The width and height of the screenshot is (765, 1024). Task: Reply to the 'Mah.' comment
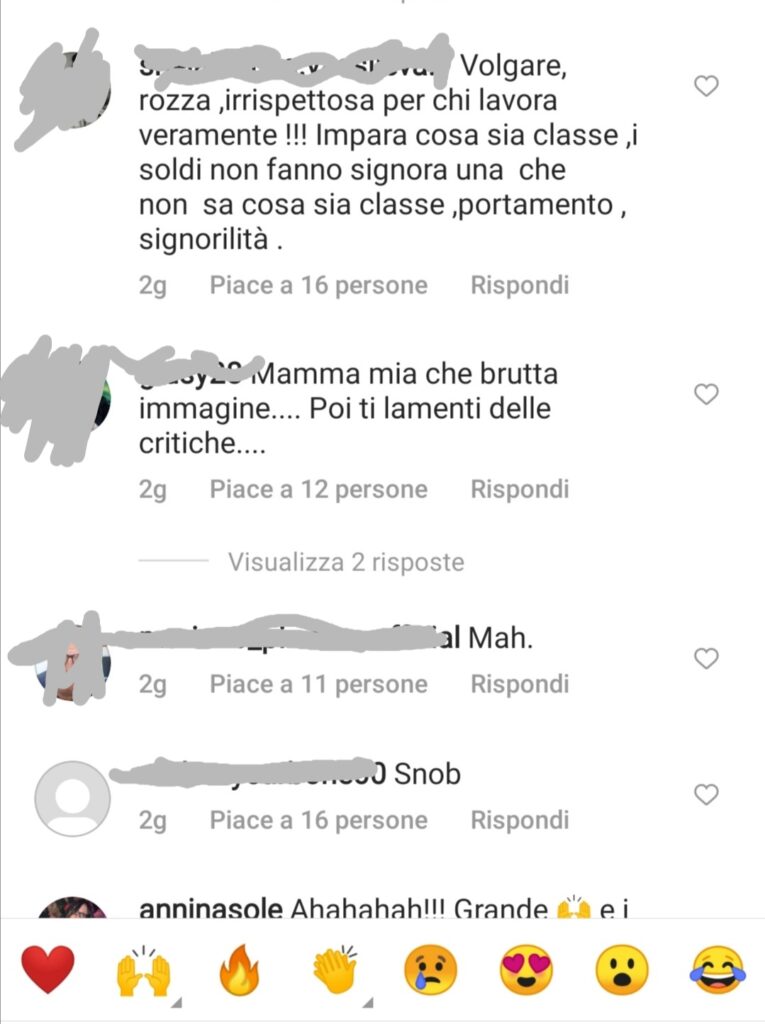[520, 684]
